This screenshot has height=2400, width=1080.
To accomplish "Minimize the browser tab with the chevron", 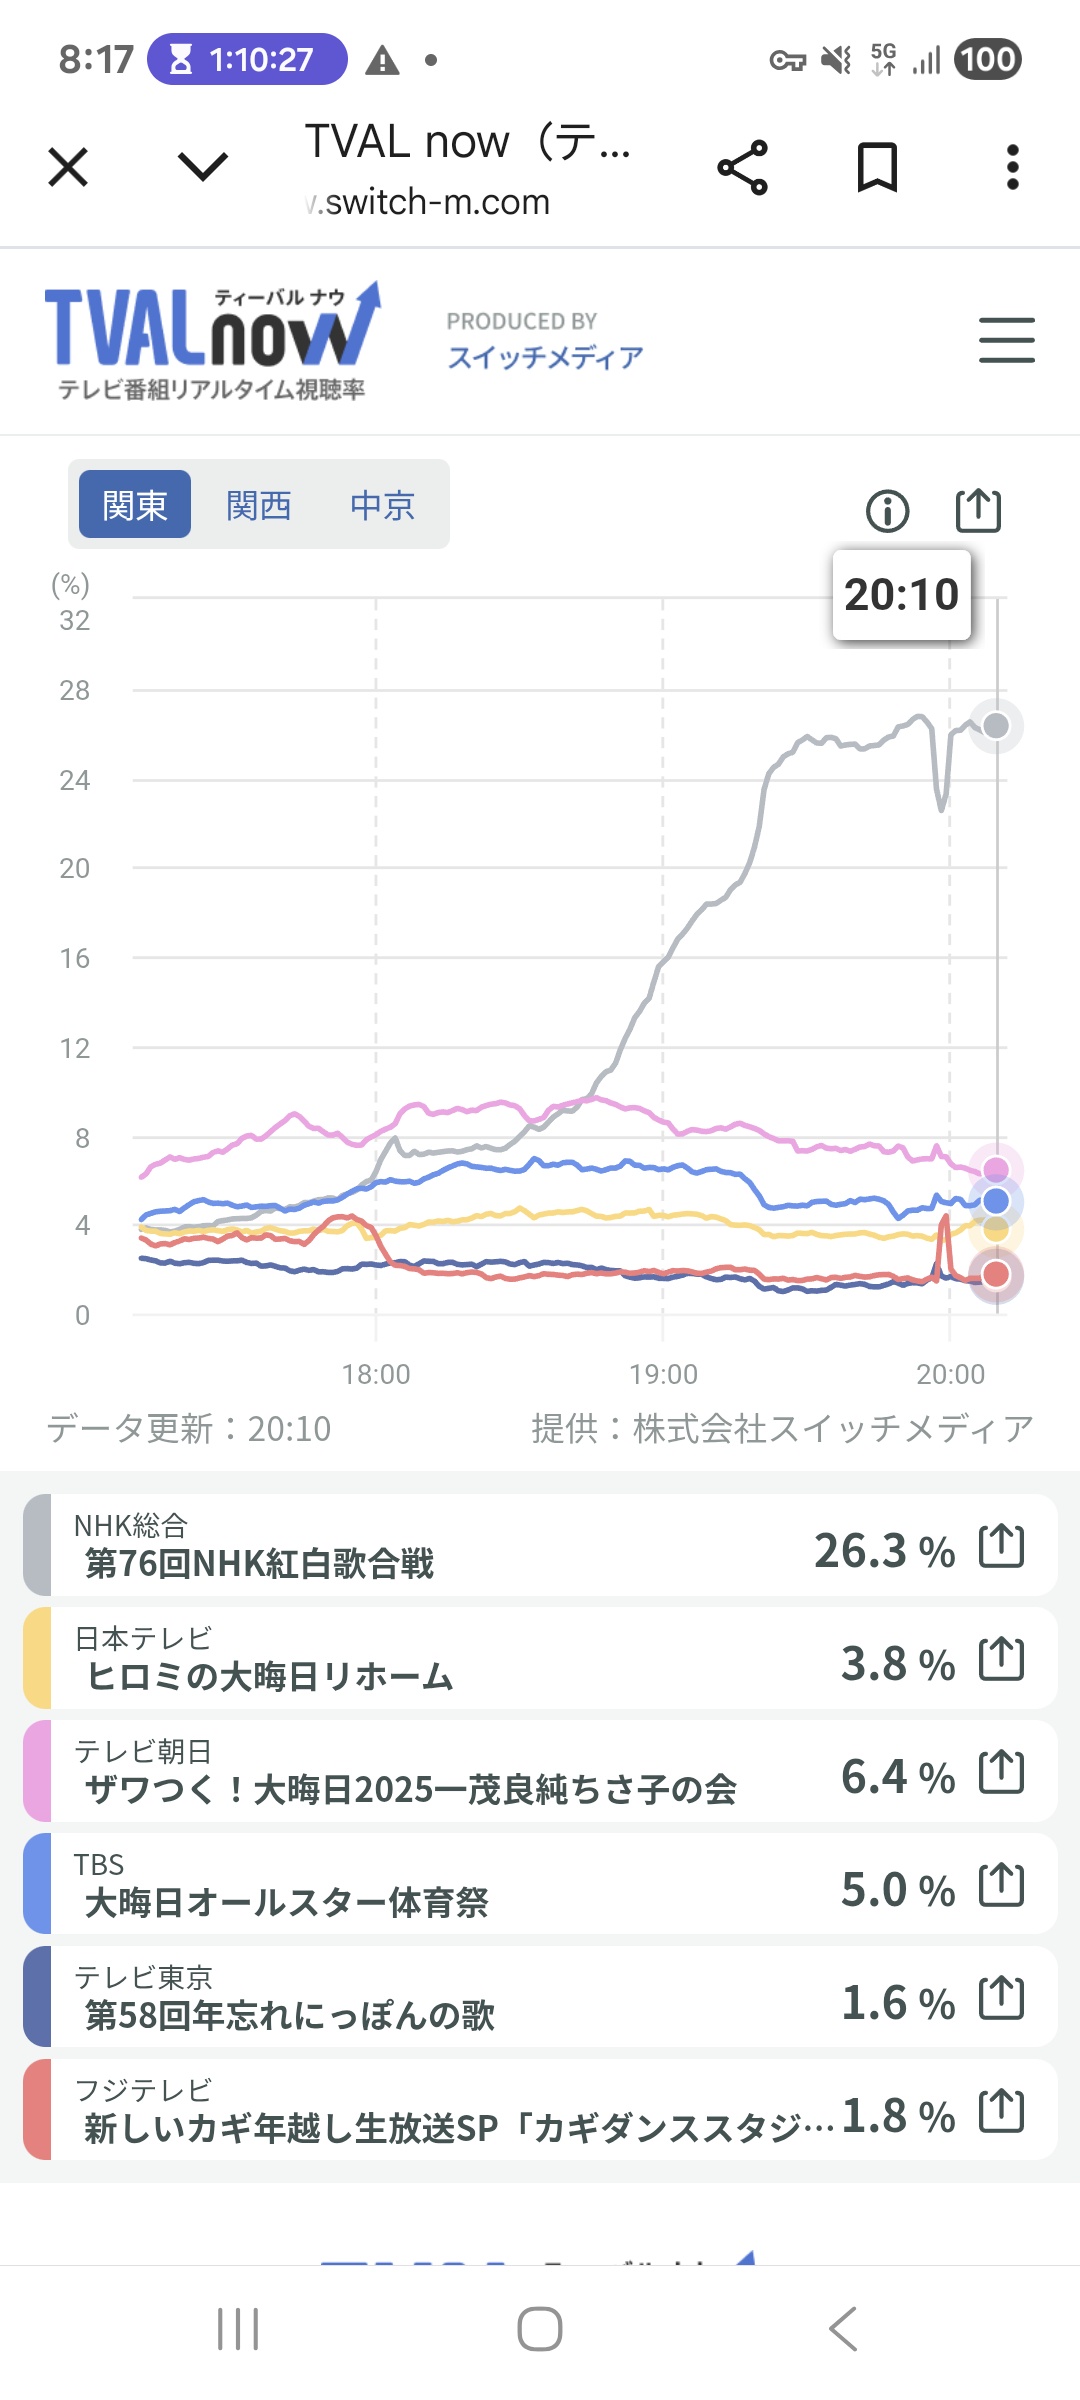I will (203, 167).
